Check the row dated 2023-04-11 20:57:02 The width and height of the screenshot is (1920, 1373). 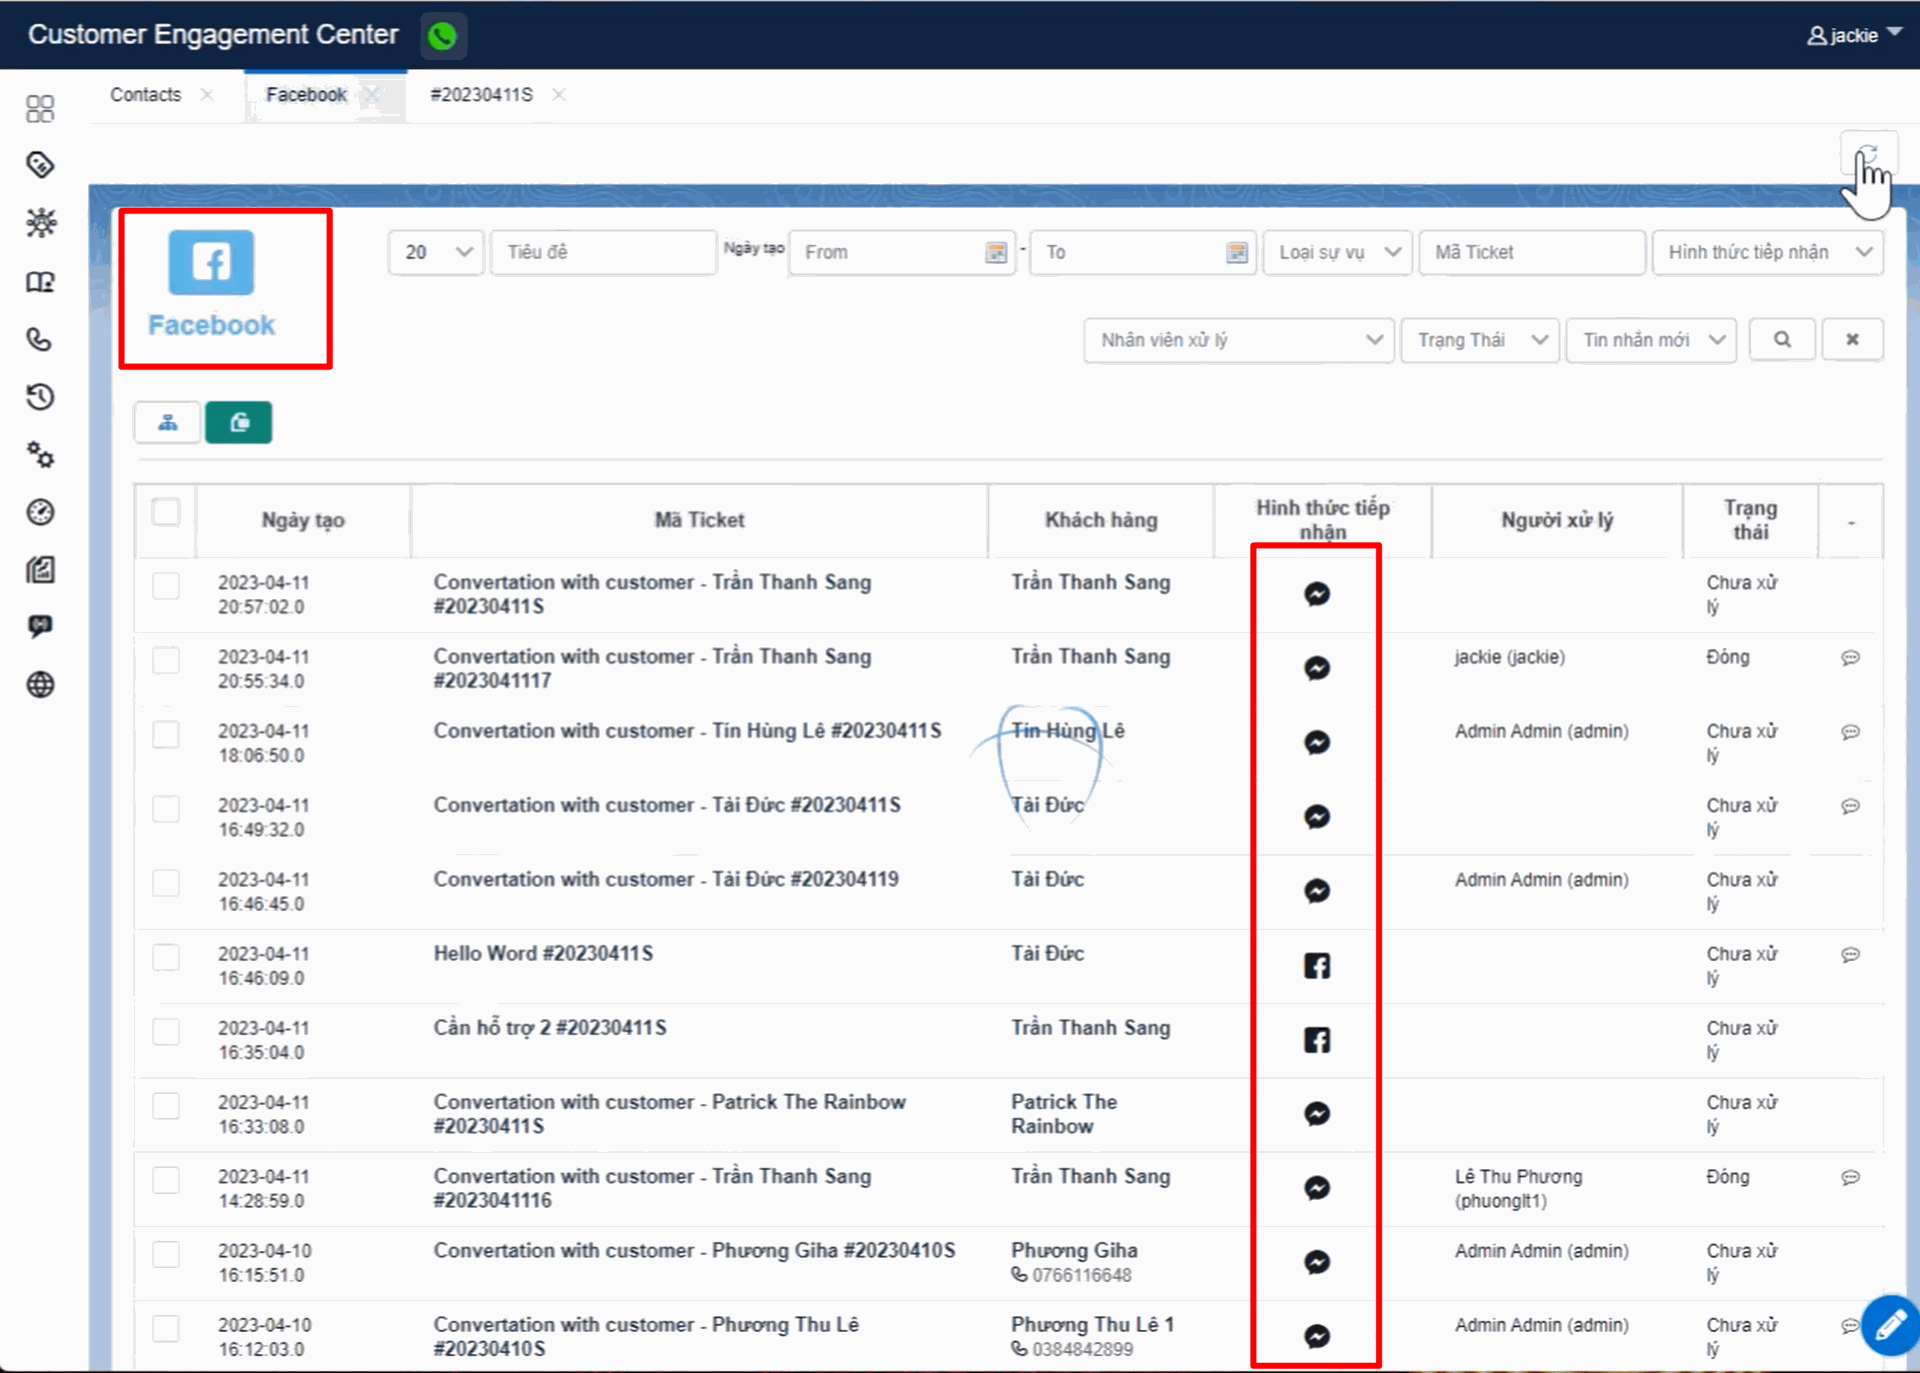[x=166, y=586]
